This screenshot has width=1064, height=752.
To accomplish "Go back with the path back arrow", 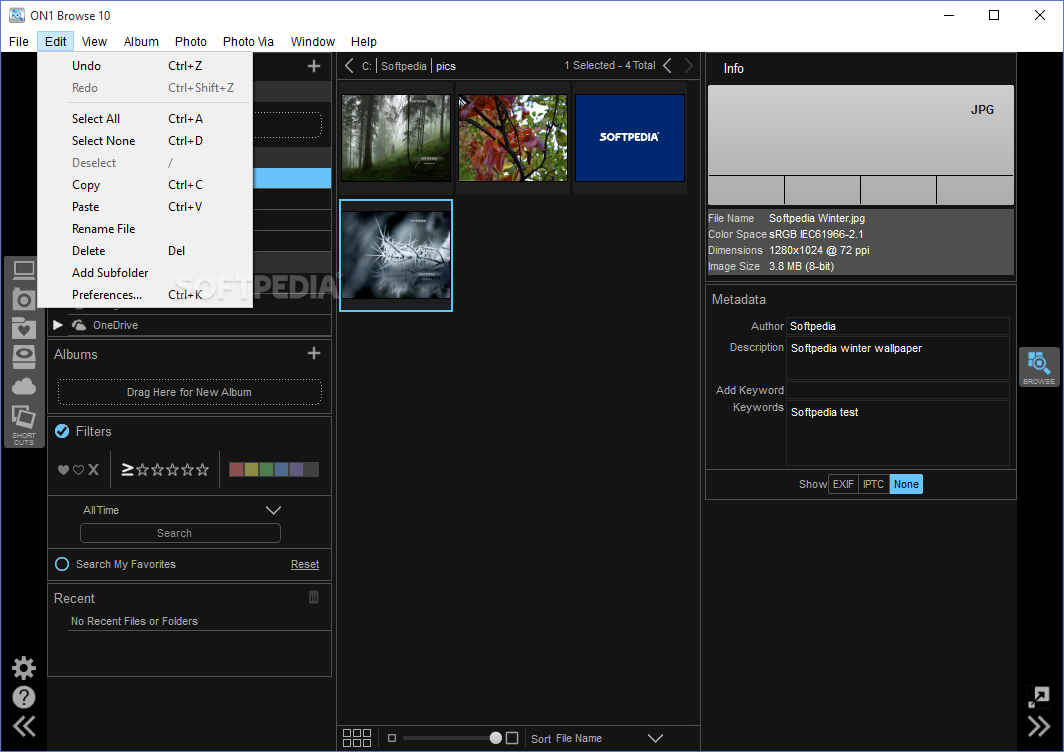I will (x=349, y=66).
